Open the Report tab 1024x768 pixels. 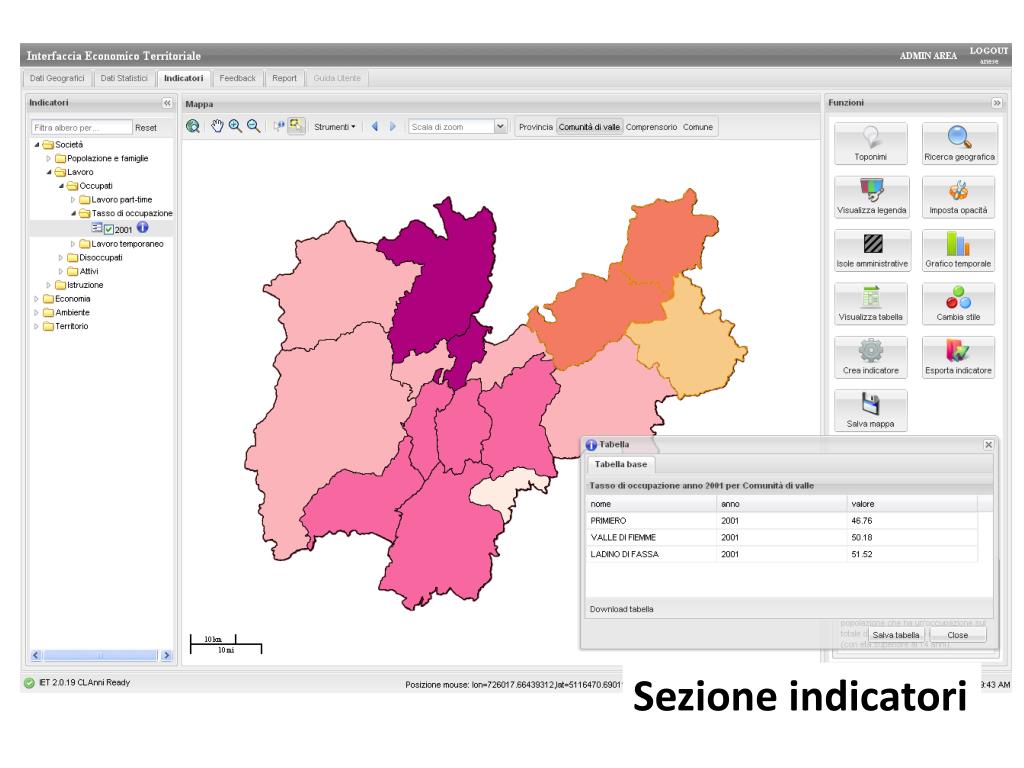point(284,78)
